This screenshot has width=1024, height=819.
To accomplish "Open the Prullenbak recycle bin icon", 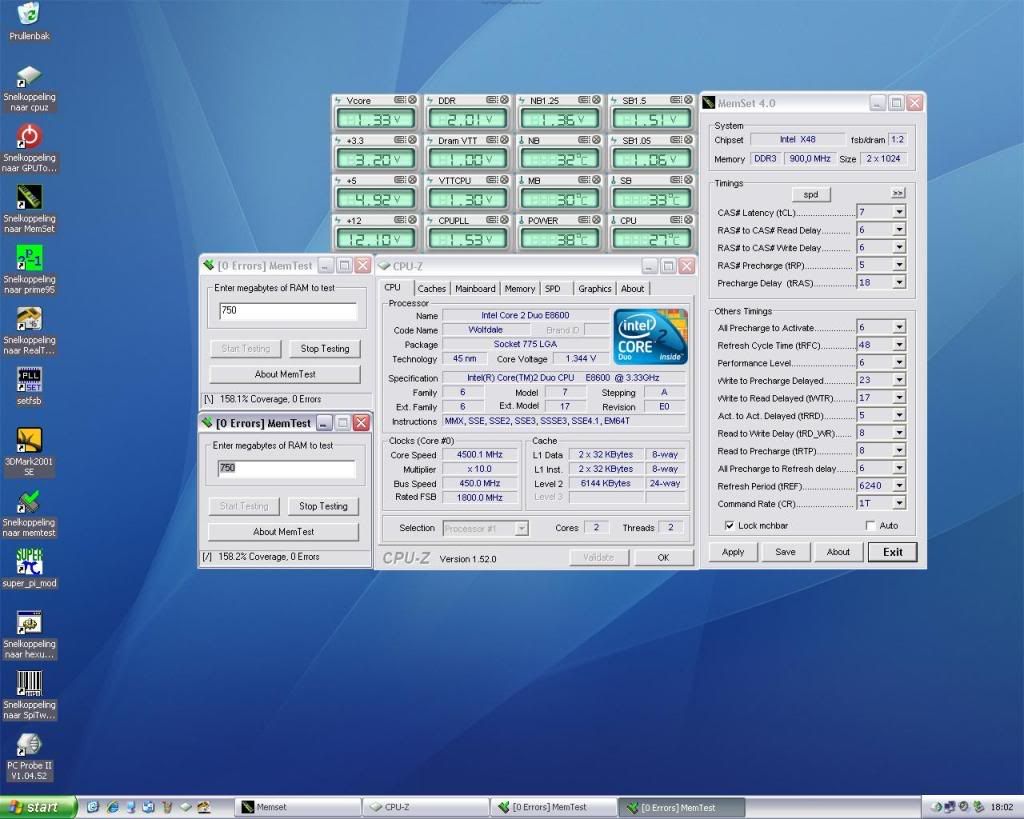I will (x=29, y=15).
